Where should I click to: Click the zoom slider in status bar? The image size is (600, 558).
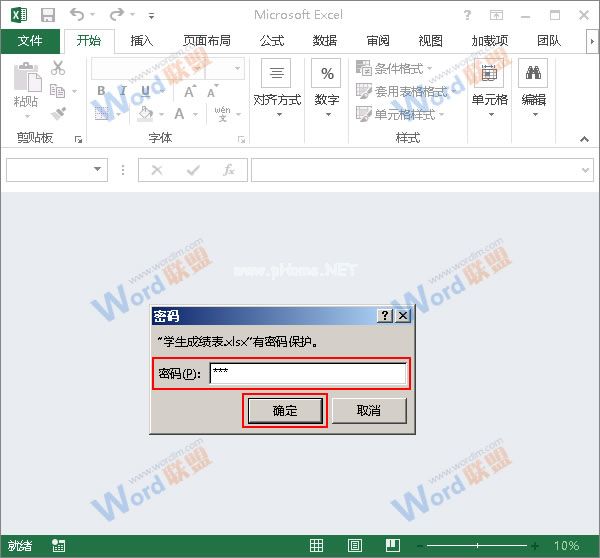click(480, 546)
